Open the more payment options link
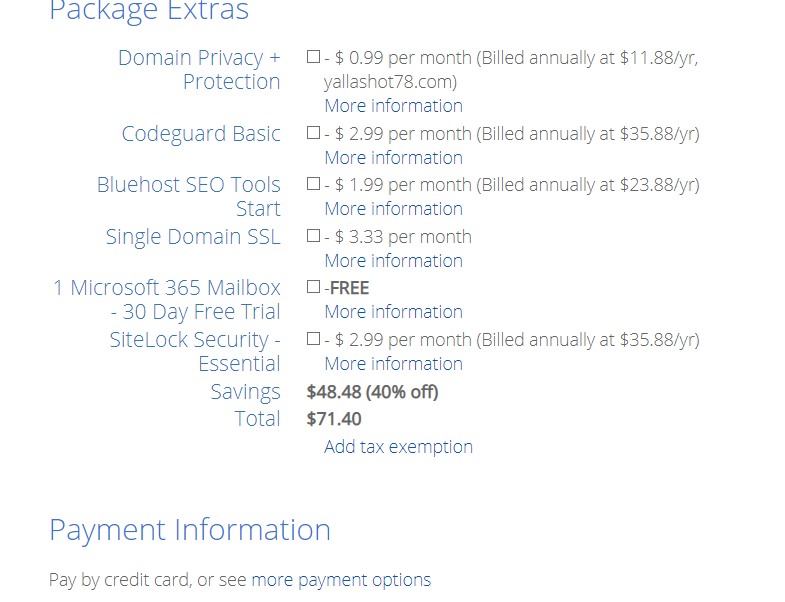 pyautogui.click(x=341, y=580)
